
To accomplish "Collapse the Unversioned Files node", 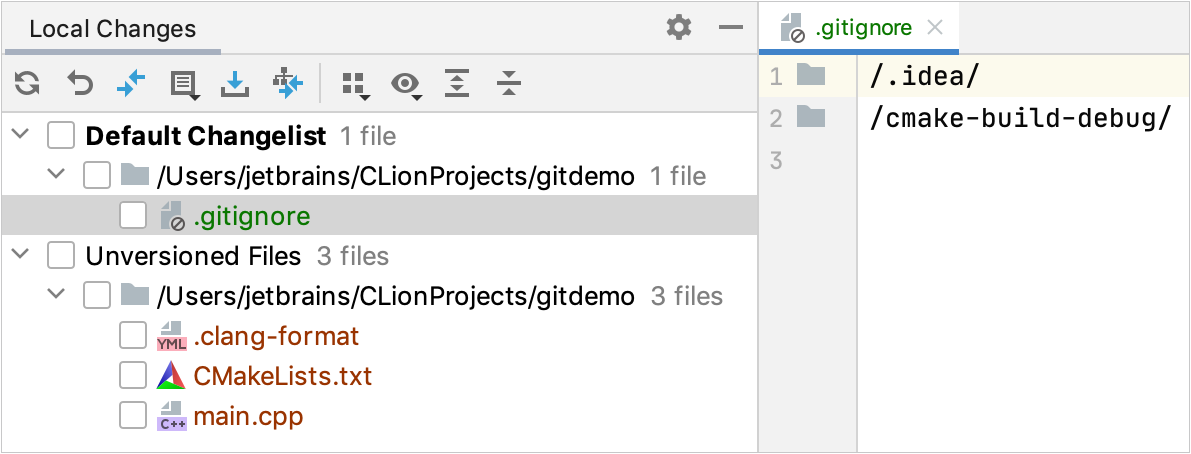I will [20, 256].
